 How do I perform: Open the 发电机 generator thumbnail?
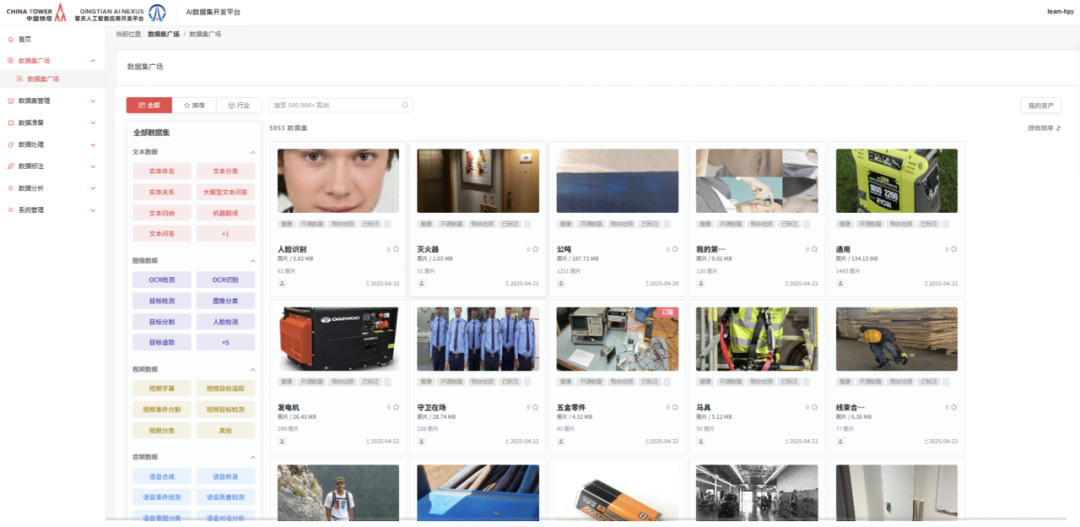338,339
